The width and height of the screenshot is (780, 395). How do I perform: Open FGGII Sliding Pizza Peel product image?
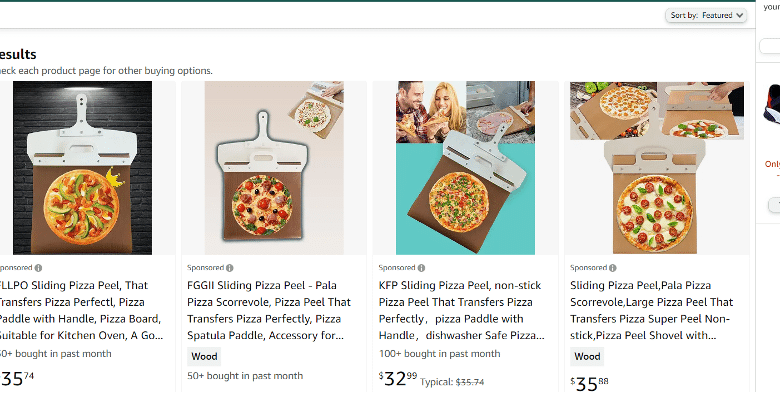(x=274, y=168)
